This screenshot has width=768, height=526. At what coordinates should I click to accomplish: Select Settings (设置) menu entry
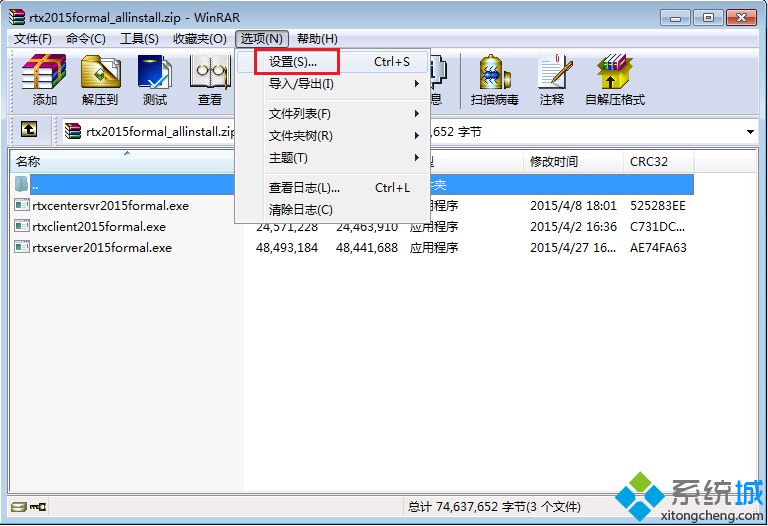tap(332, 62)
